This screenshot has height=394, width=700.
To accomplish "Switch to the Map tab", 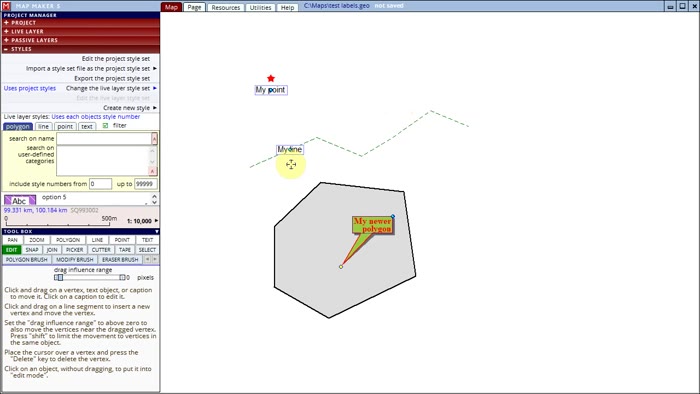I will [x=171, y=7].
